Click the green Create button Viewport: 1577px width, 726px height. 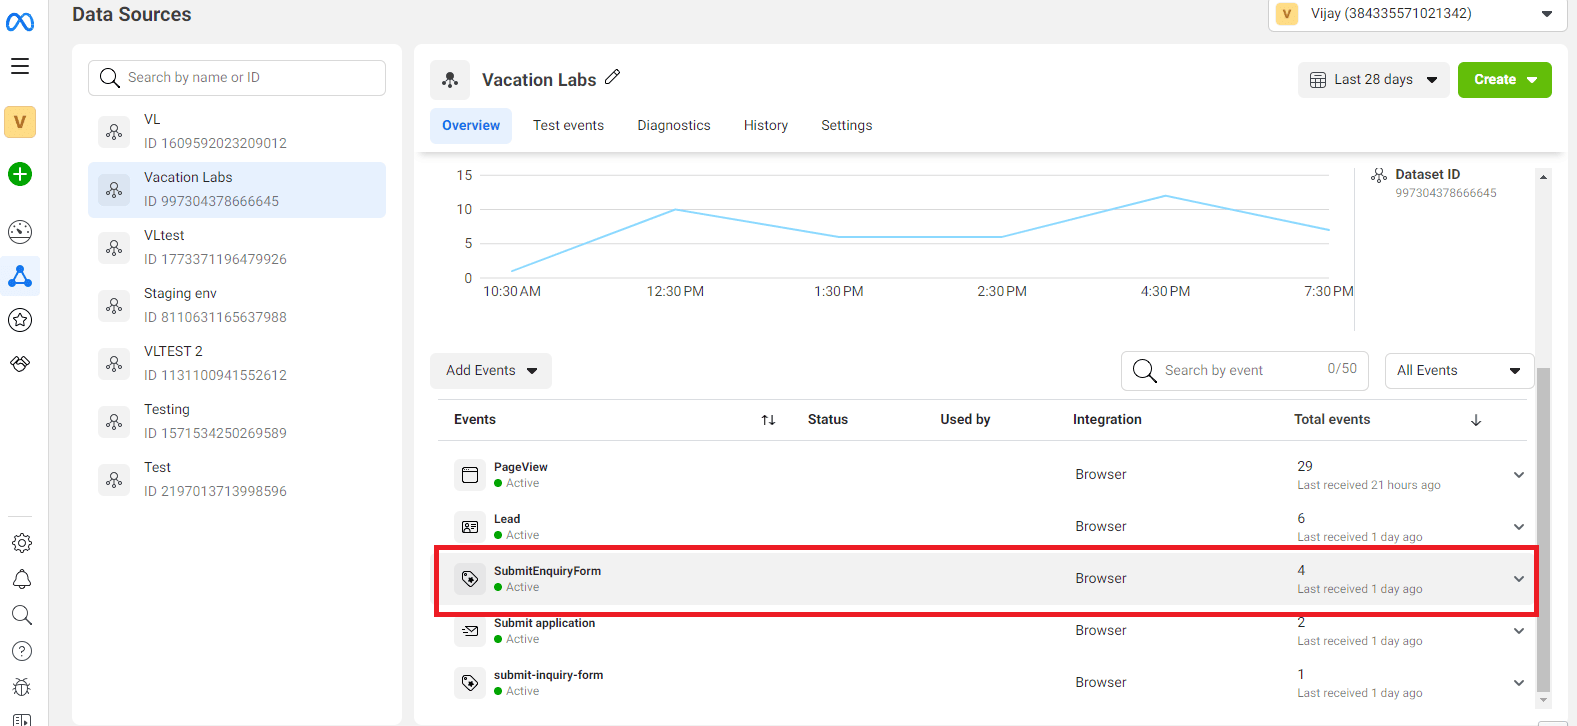tap(1504, 80)
